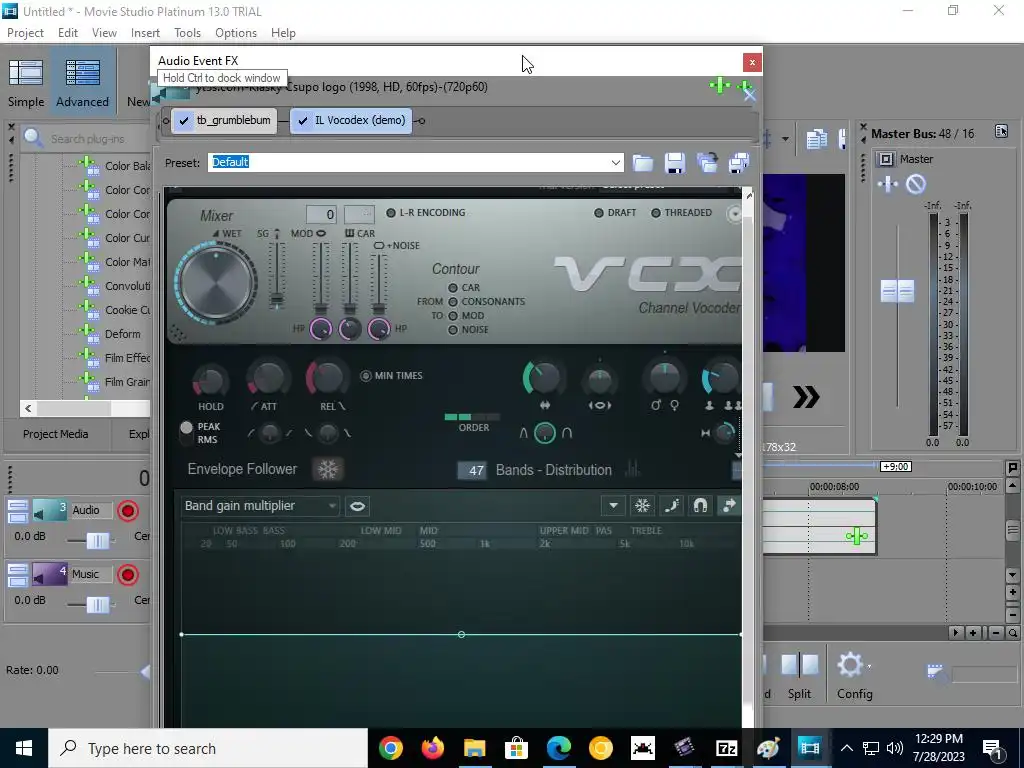Screen dimensions: 1024x768
Task: Open the View menu
Action: pyautogui.click(x=104, y=33)
